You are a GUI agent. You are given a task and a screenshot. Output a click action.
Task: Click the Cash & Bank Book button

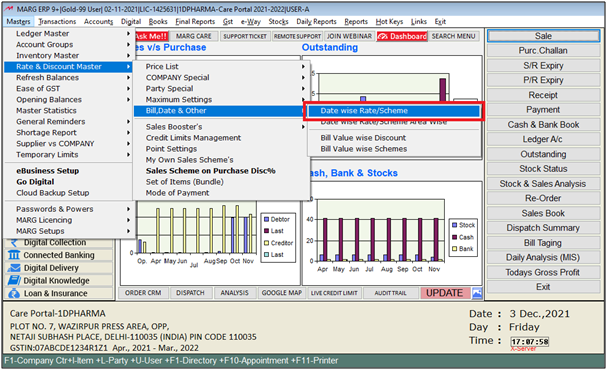543,125
